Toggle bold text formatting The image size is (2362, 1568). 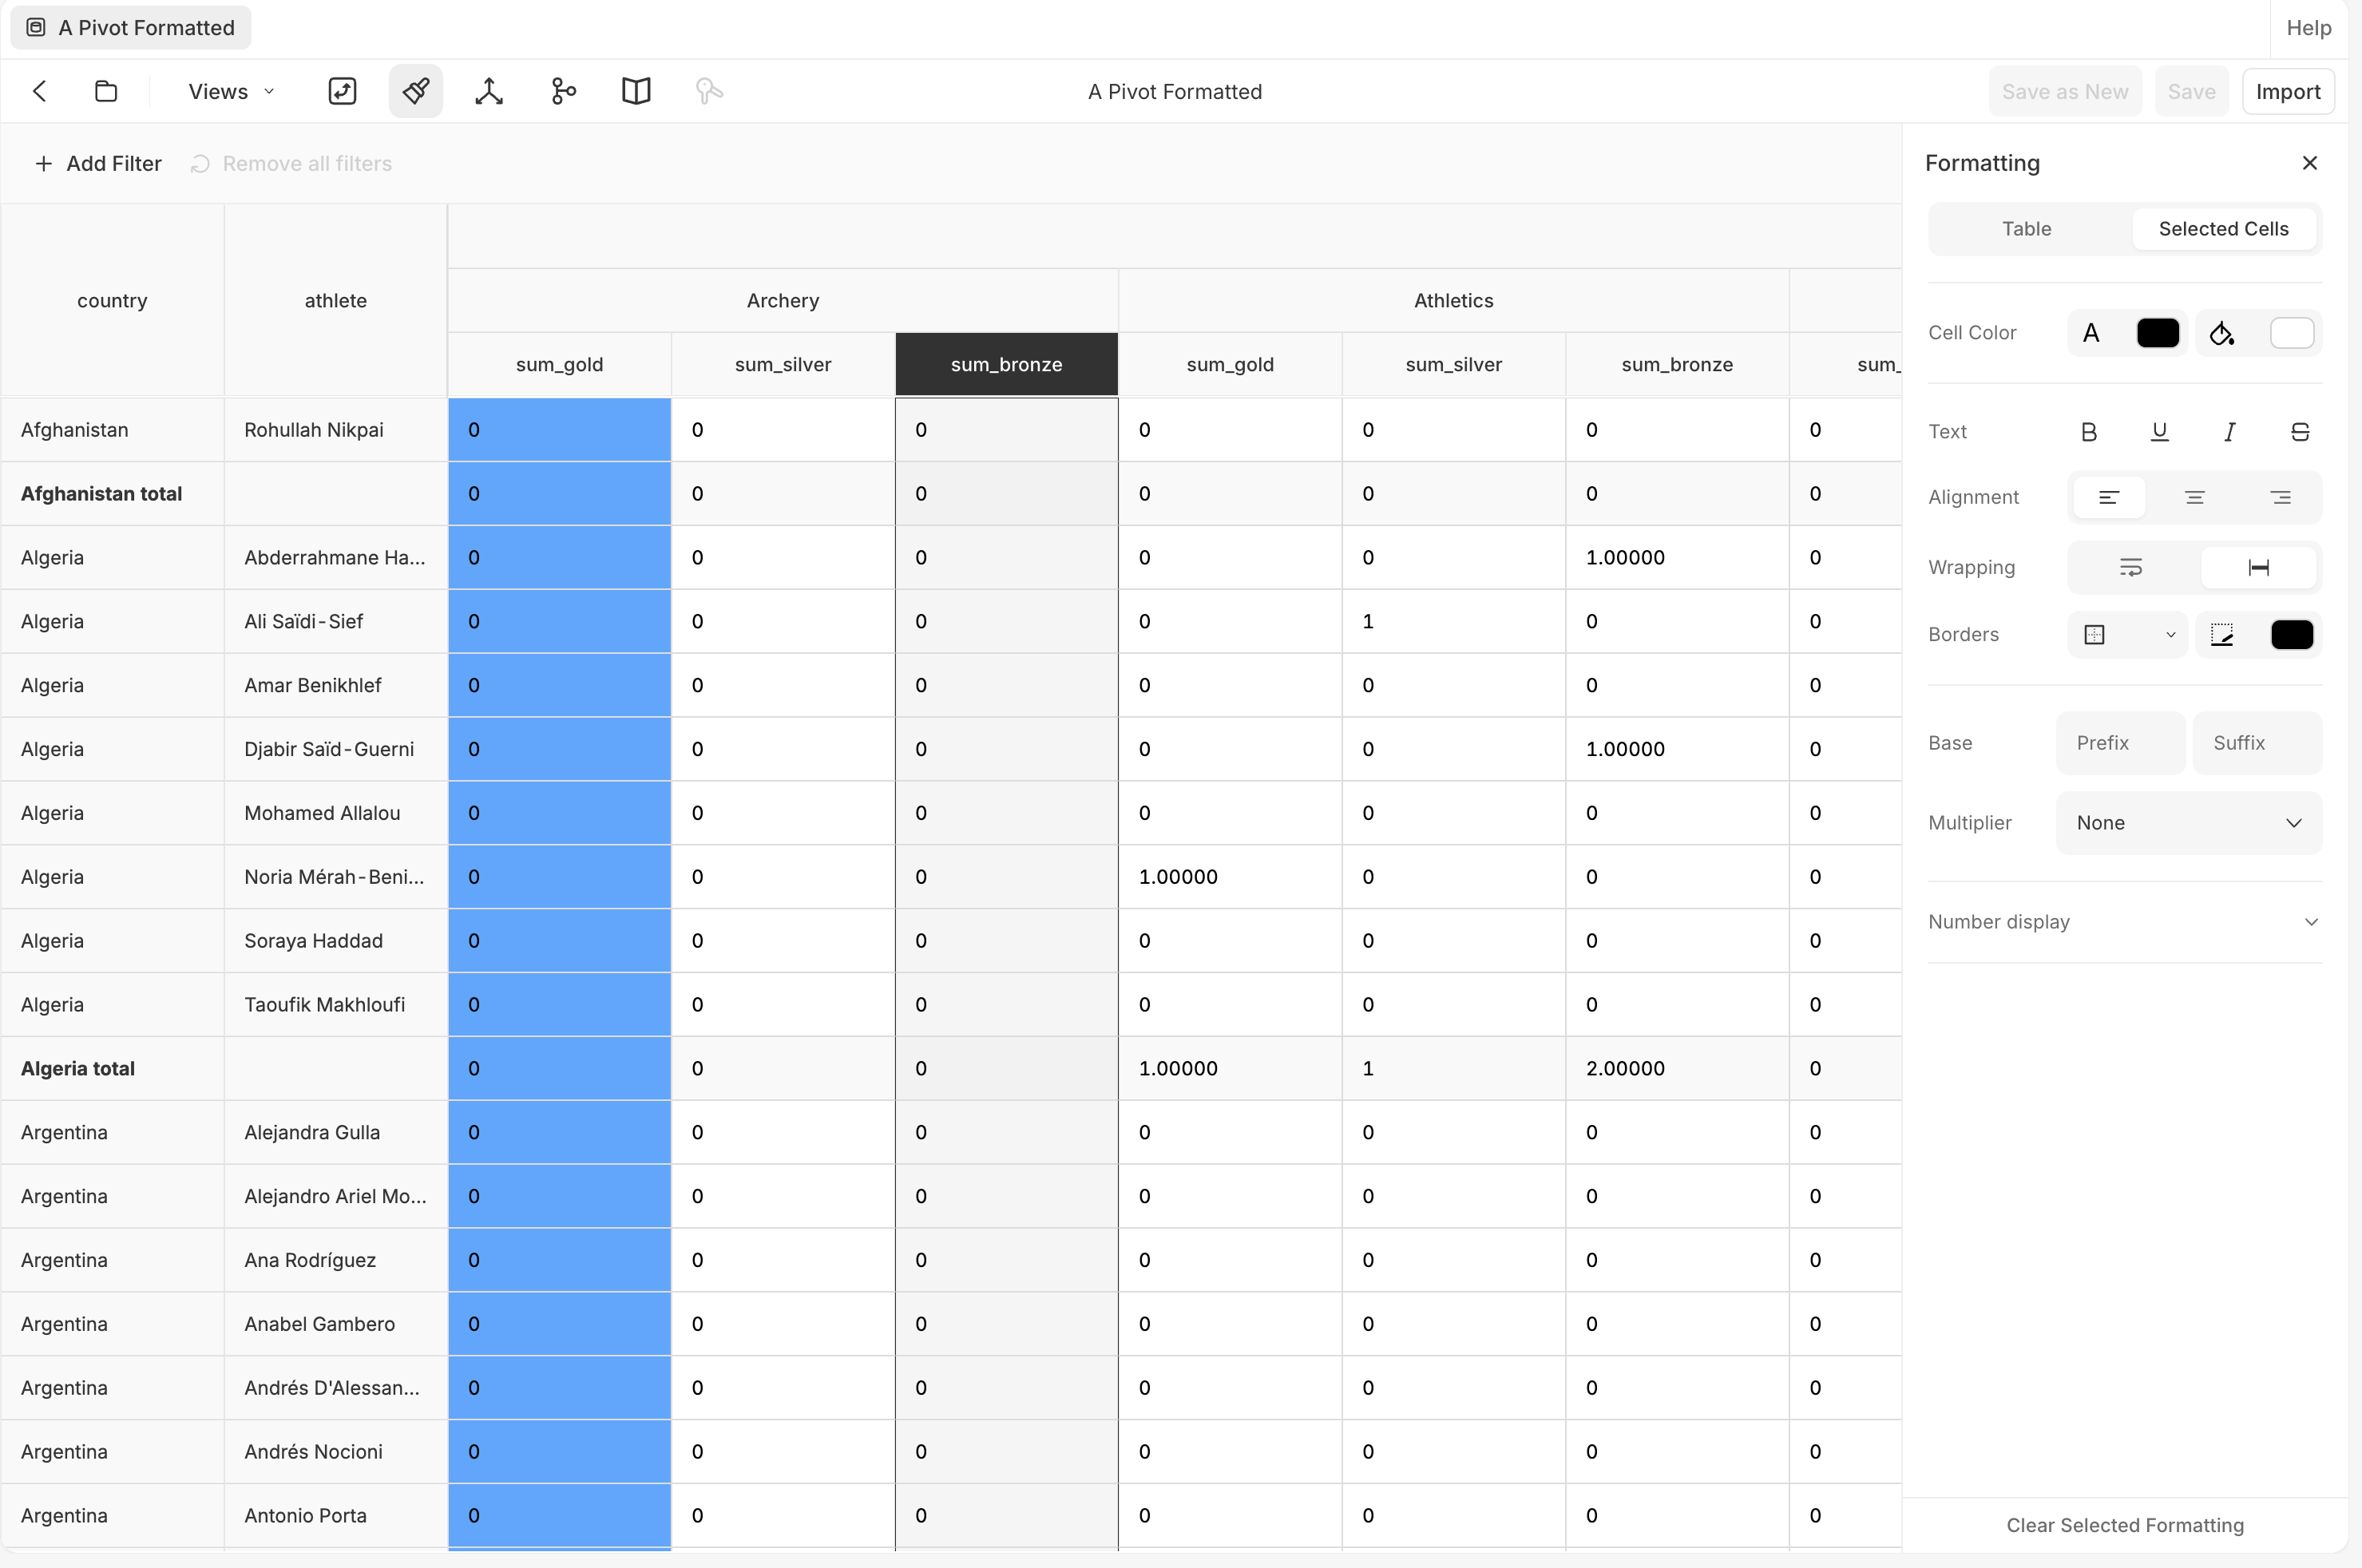(x=2089, y=432)
